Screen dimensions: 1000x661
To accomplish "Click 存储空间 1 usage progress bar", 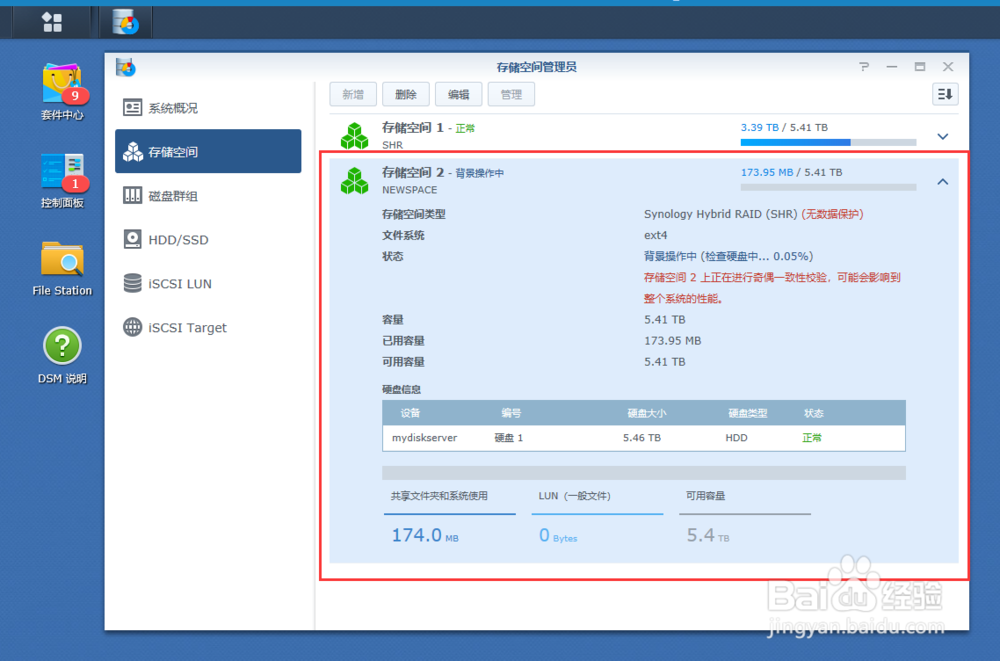I will (x=828, y=142).
